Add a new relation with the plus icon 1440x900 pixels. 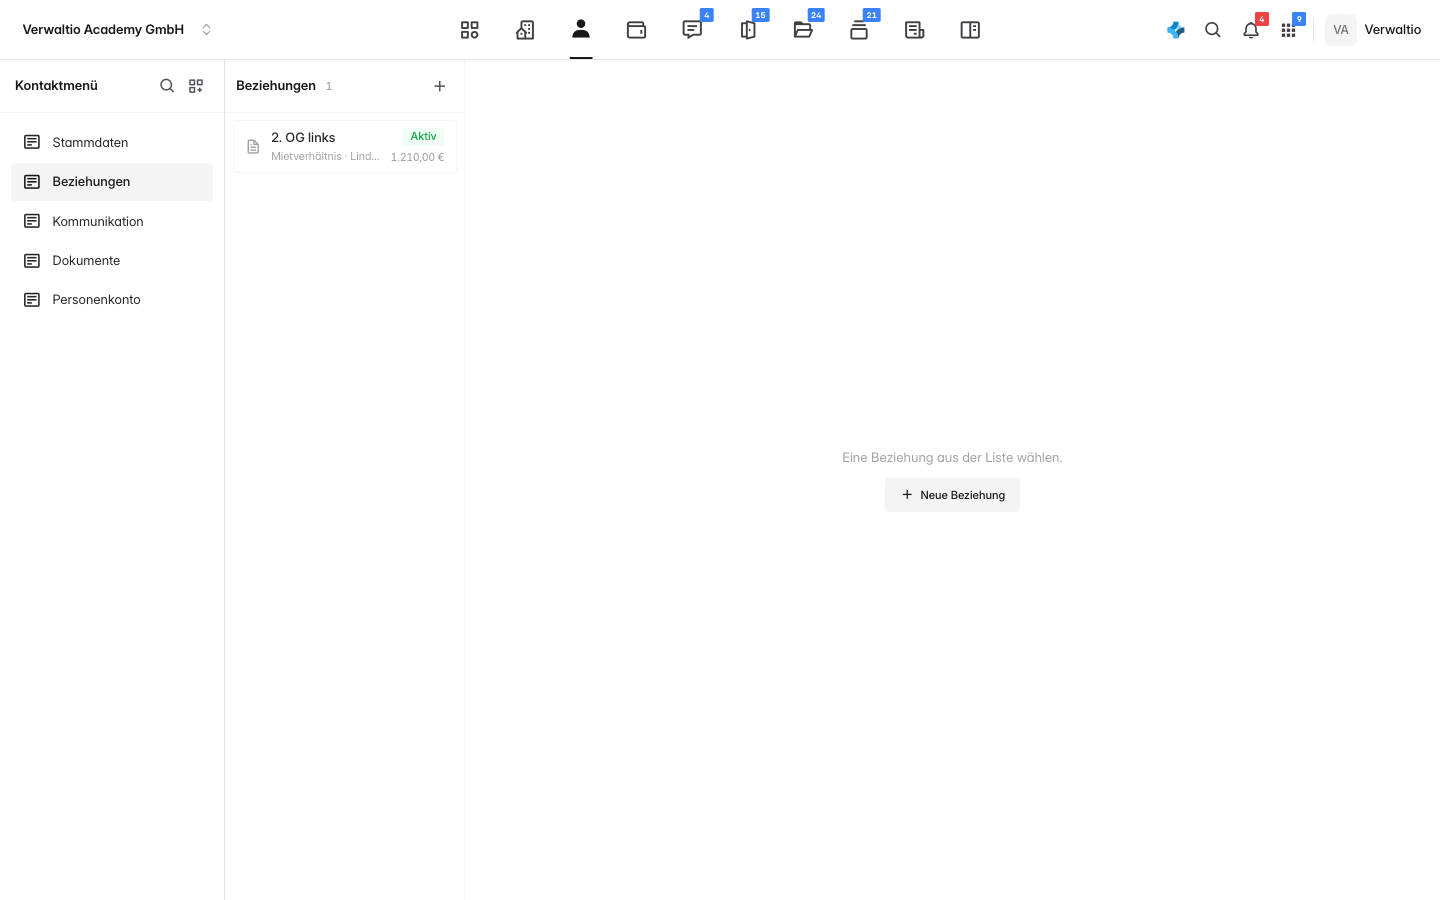pos(439,86)
